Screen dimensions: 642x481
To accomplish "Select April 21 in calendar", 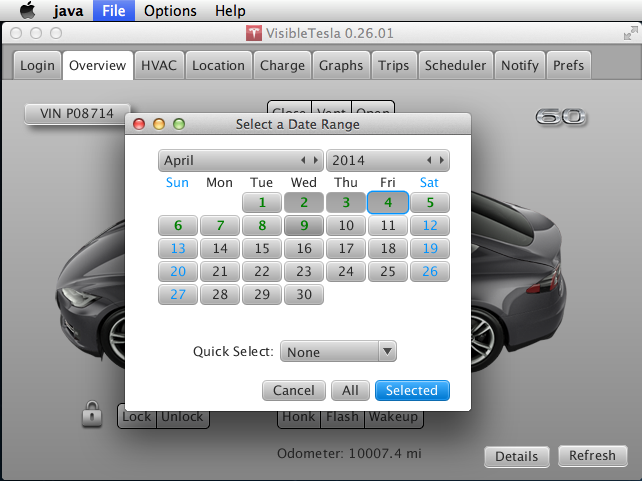I will click(220, 271).
